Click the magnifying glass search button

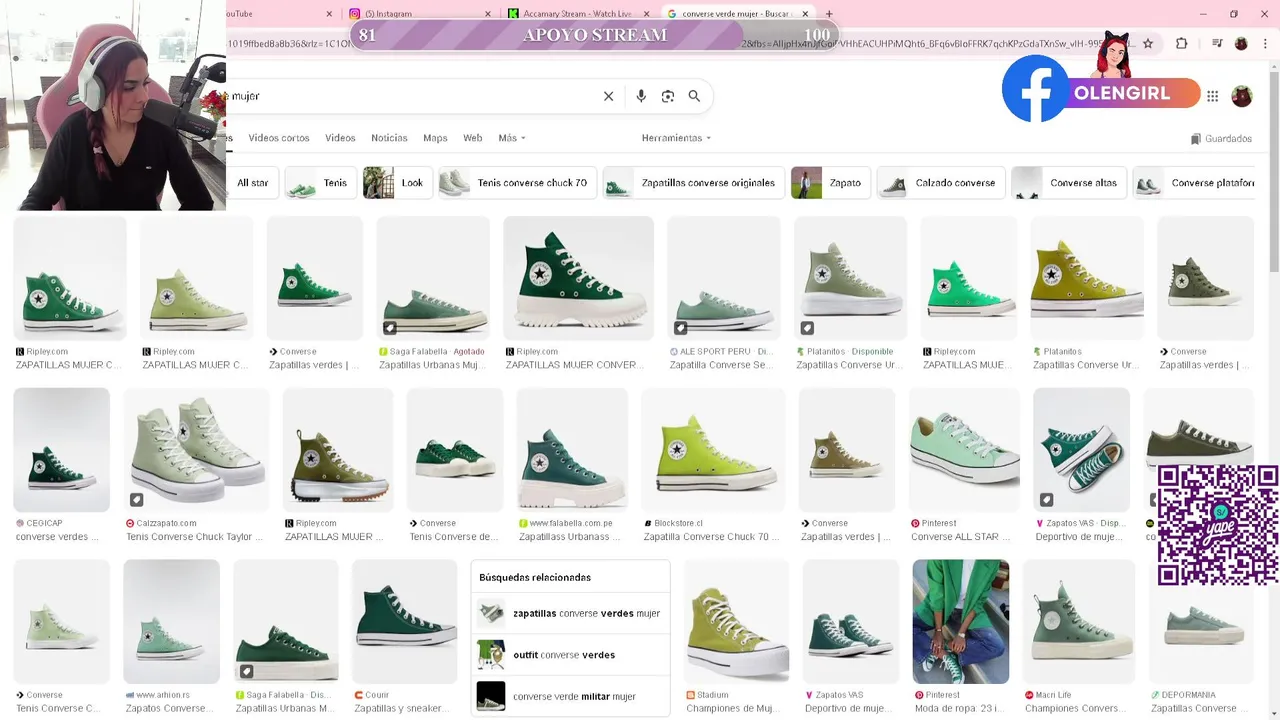(694, 96)
